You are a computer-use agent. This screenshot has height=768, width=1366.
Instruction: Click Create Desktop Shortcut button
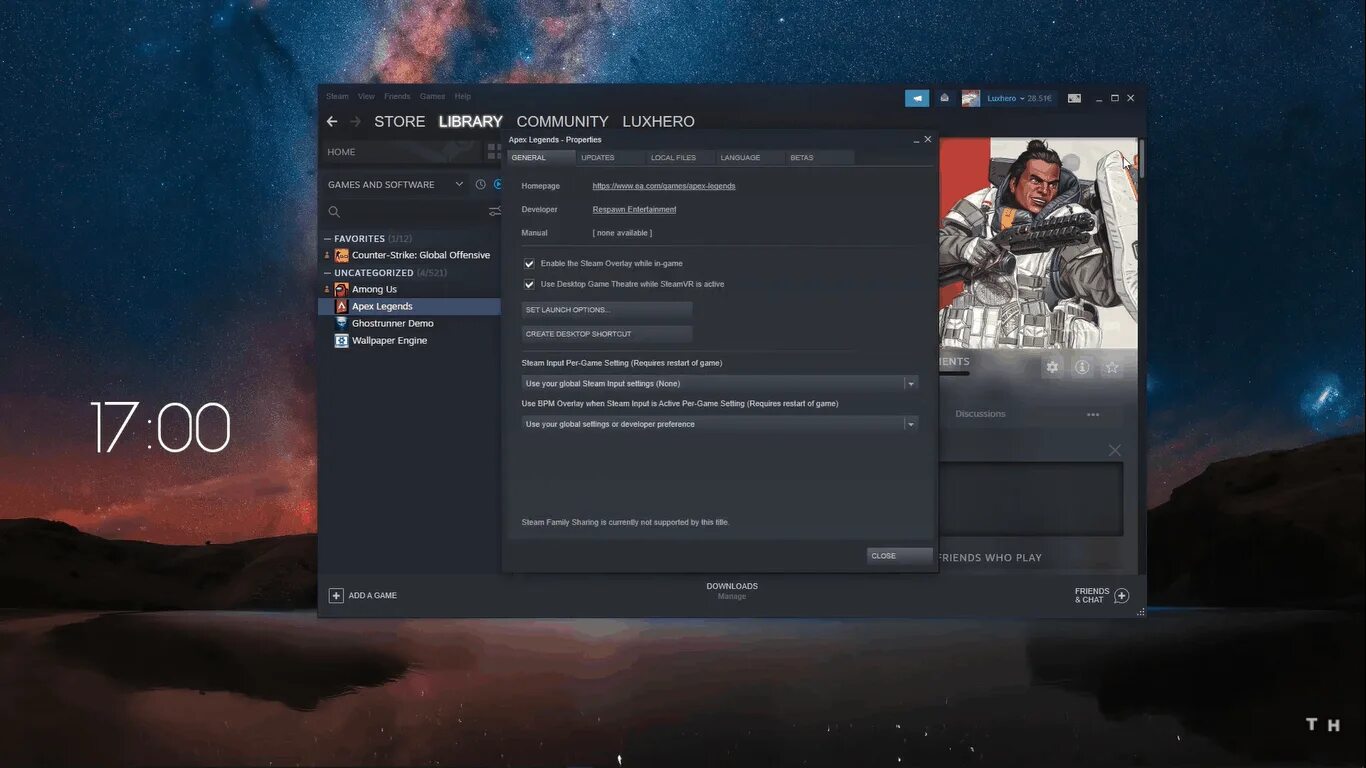(x=607, y=334)
